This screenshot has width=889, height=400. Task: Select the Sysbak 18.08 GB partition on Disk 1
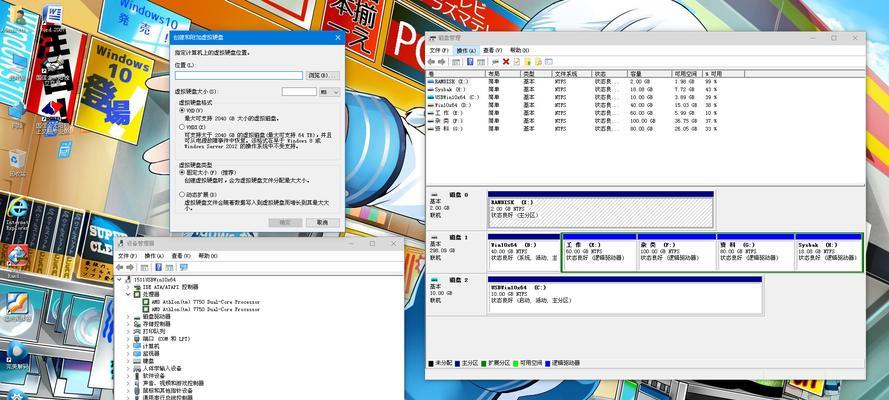click(x=828, y=252)
